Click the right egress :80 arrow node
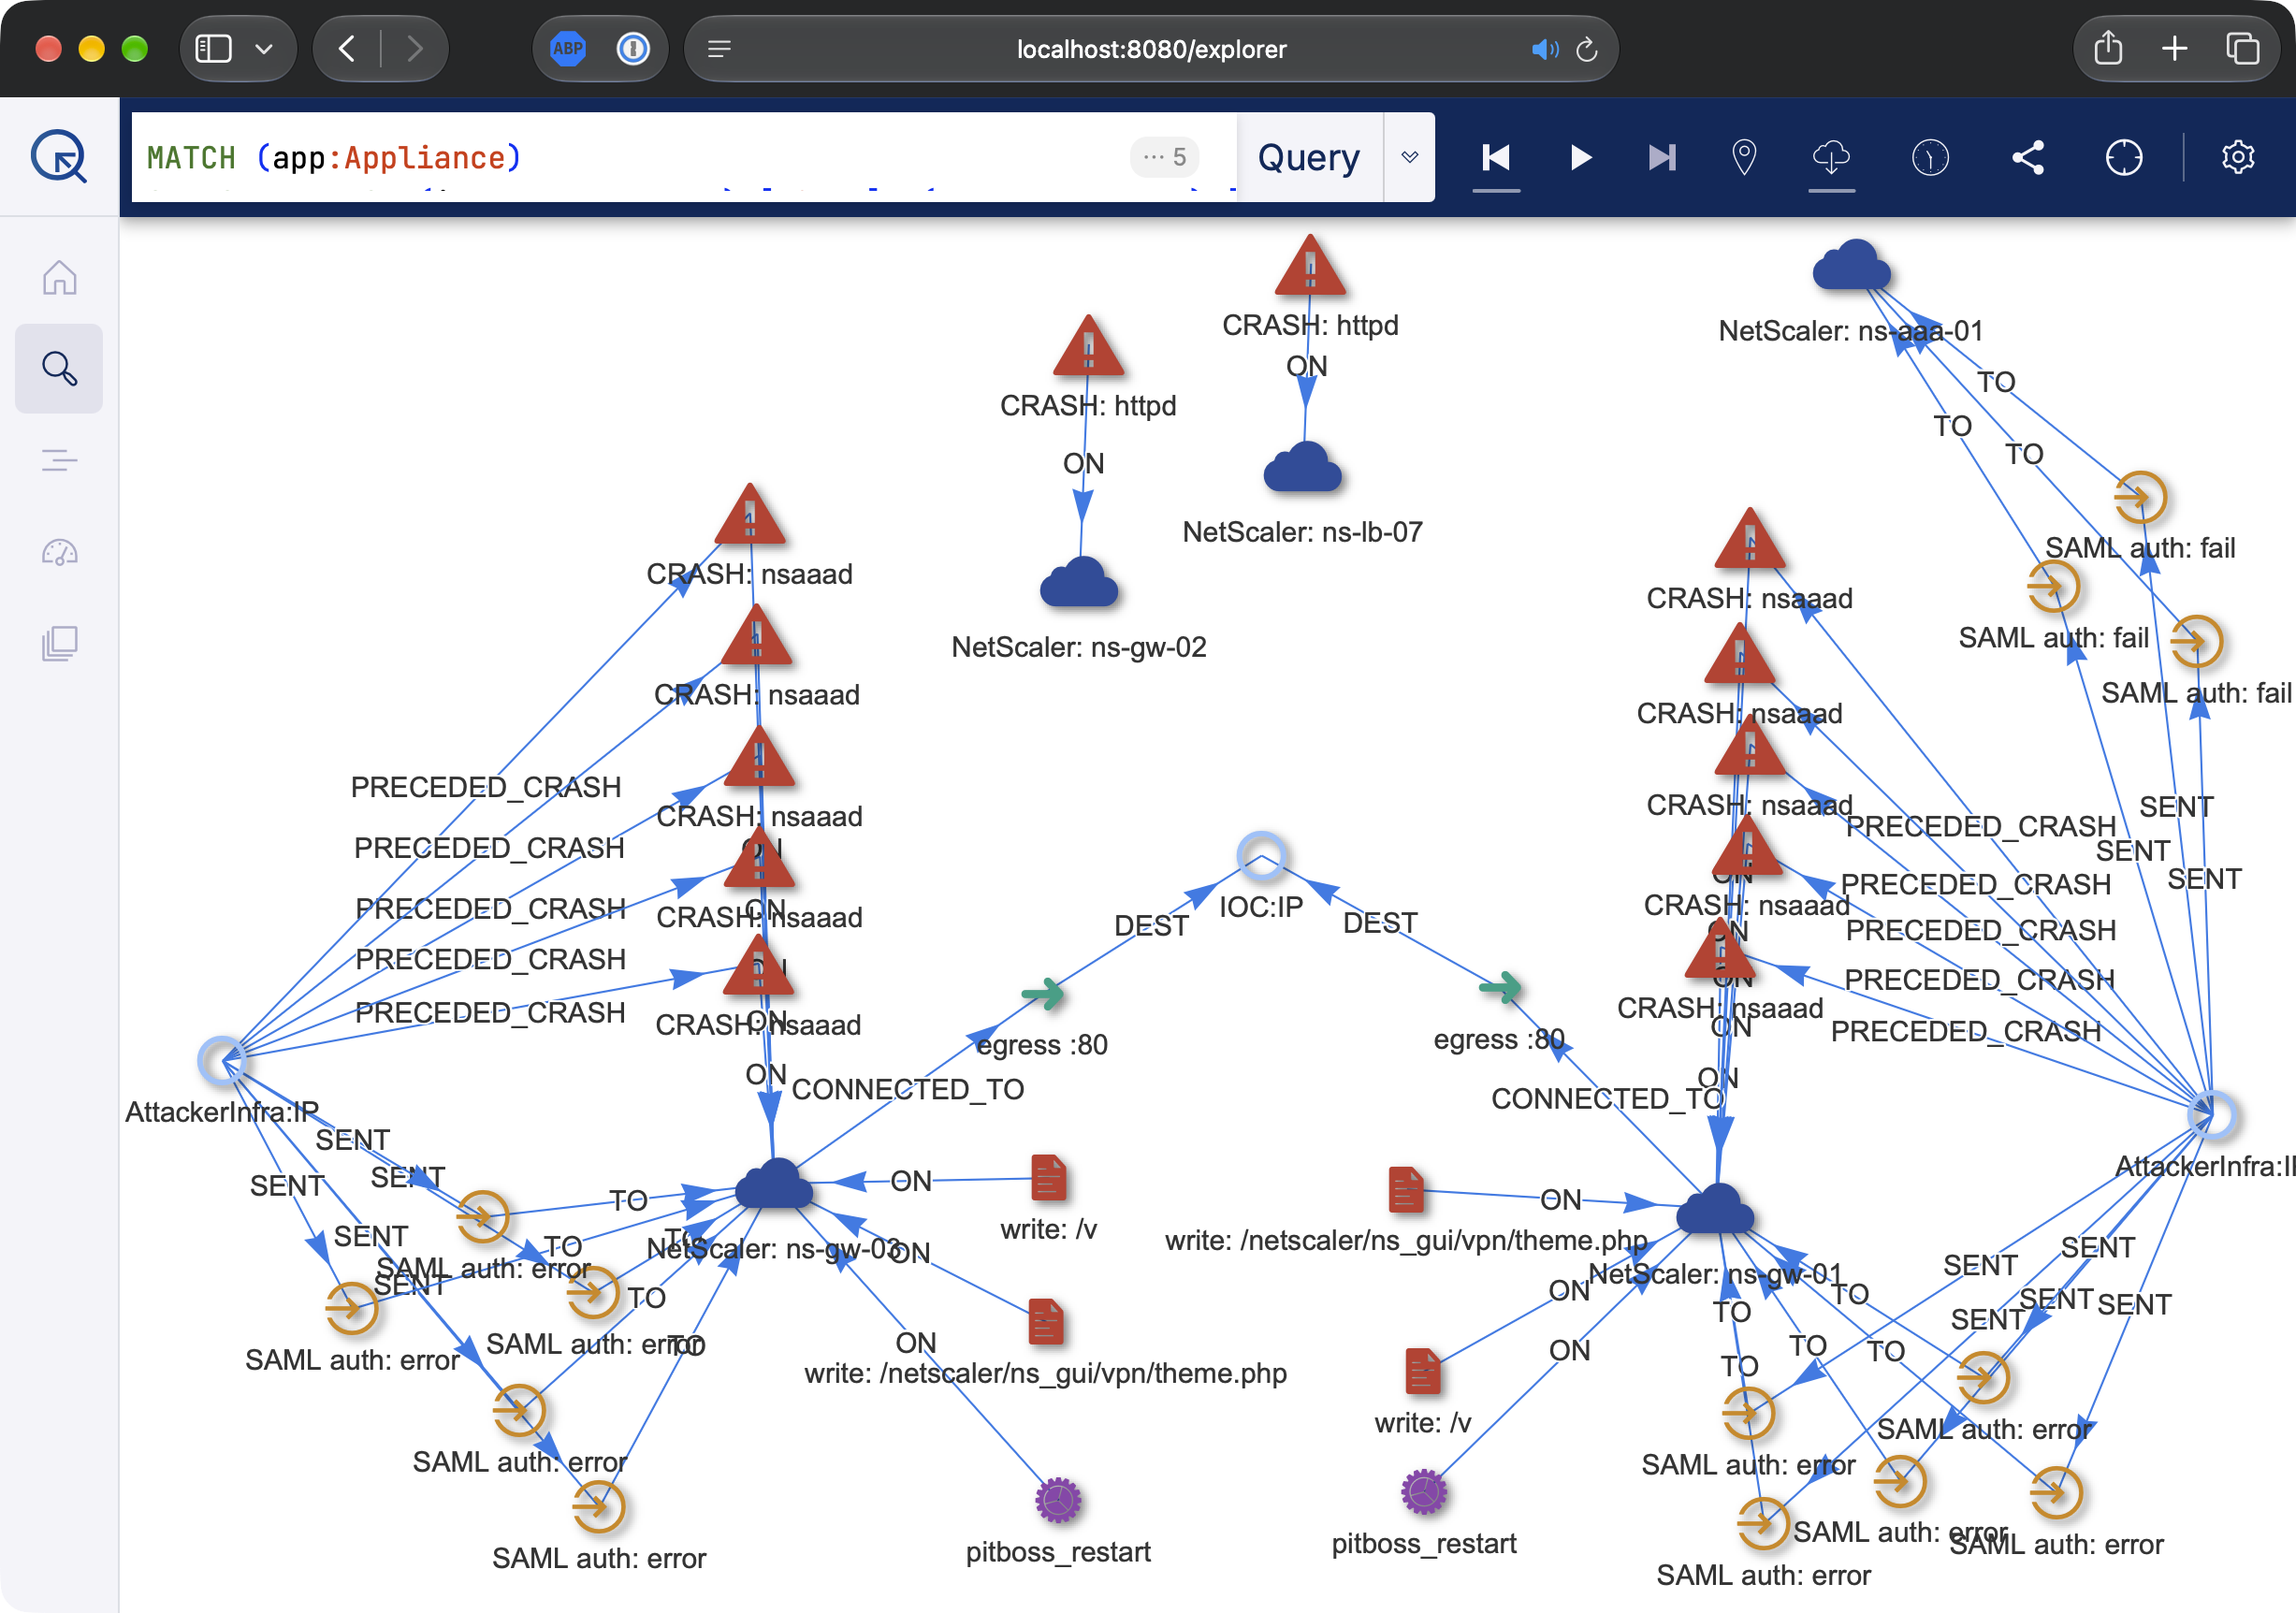Screen dimensions: 2296x1613 point(1500,988)
